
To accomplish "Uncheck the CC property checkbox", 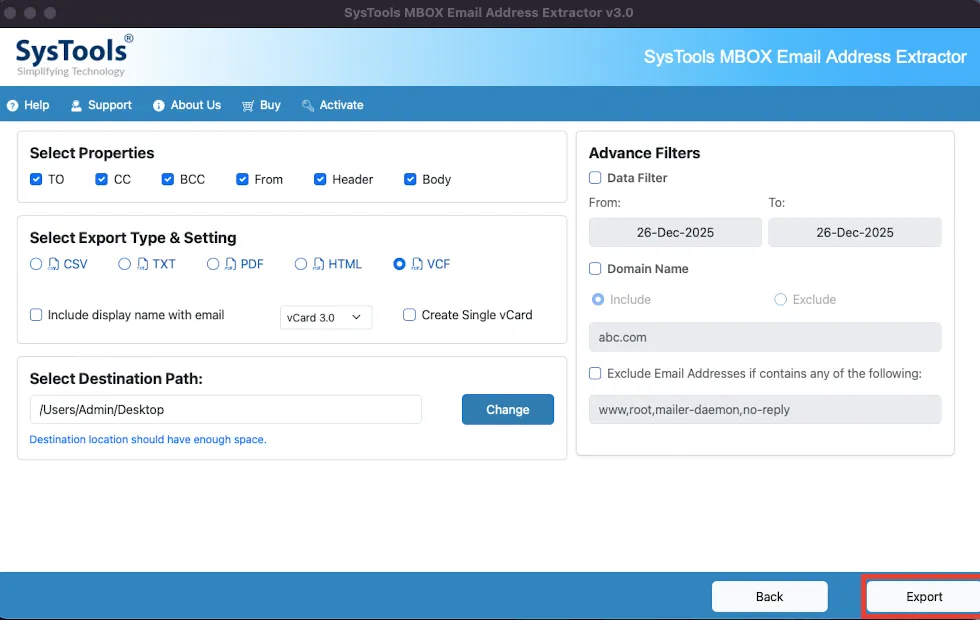I will 101,179.
